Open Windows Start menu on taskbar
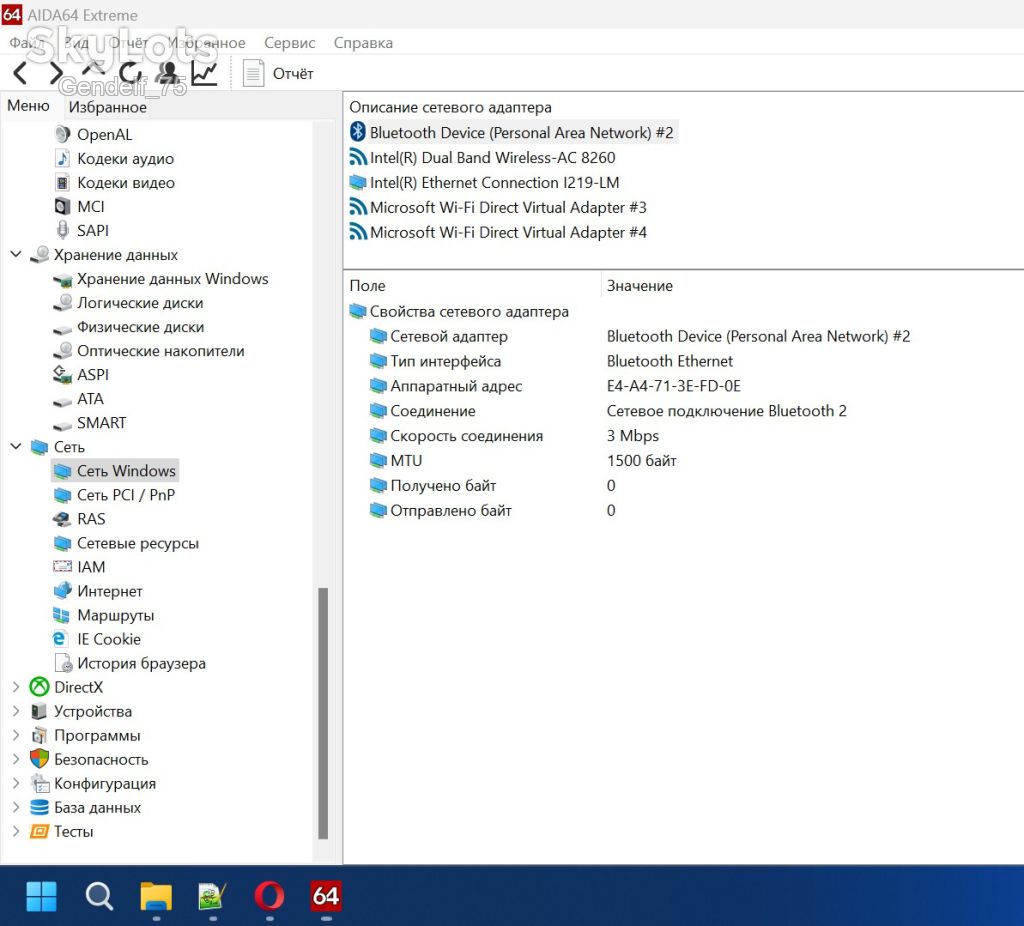Viewport: 1024px width, 926px height. 41,895
